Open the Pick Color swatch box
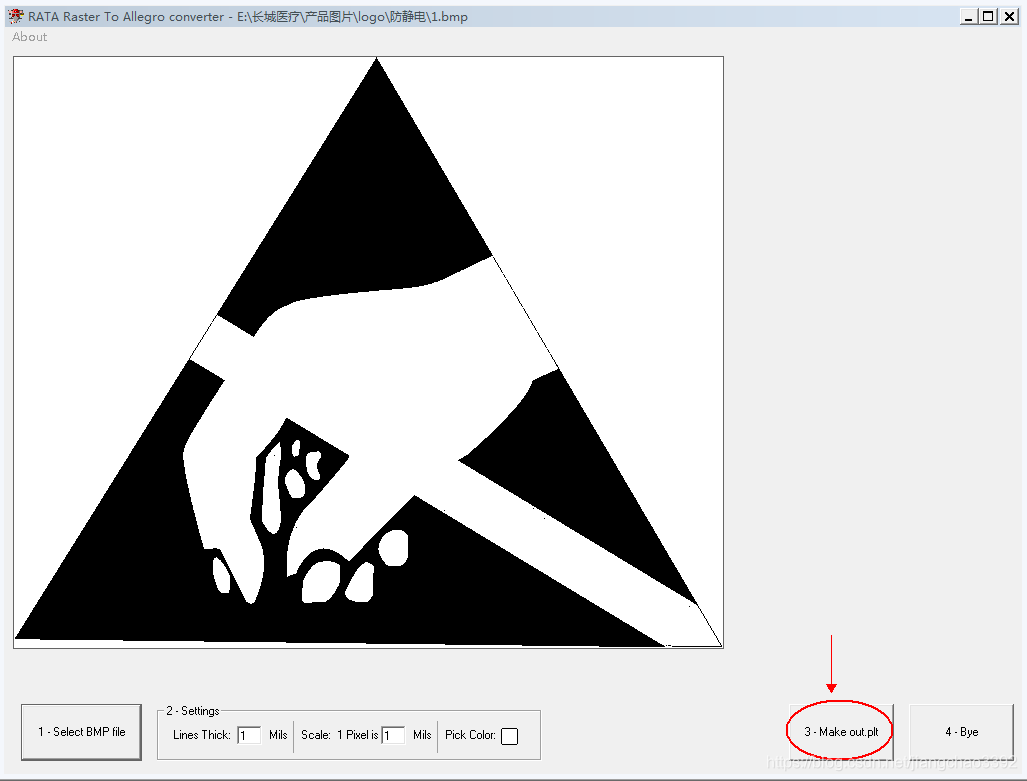Screen dimensions: 1027x781 509,736
